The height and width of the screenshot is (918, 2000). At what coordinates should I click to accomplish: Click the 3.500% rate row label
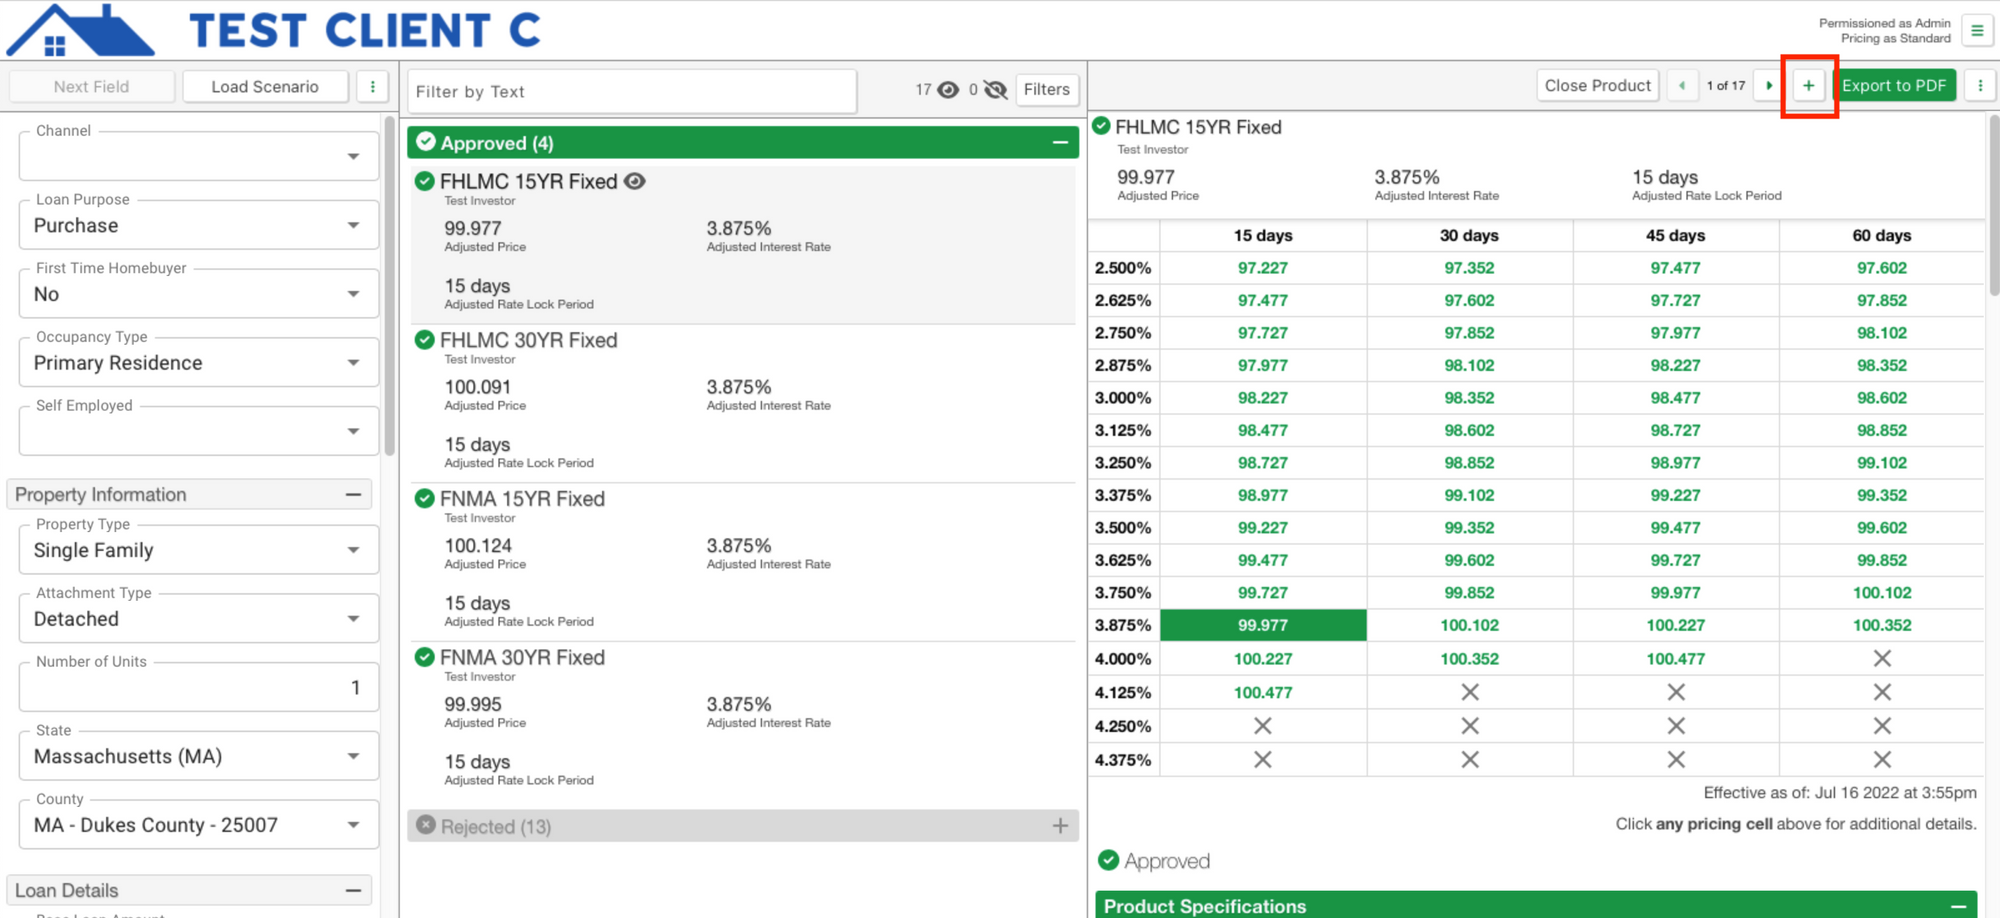tap(1123, 528)
